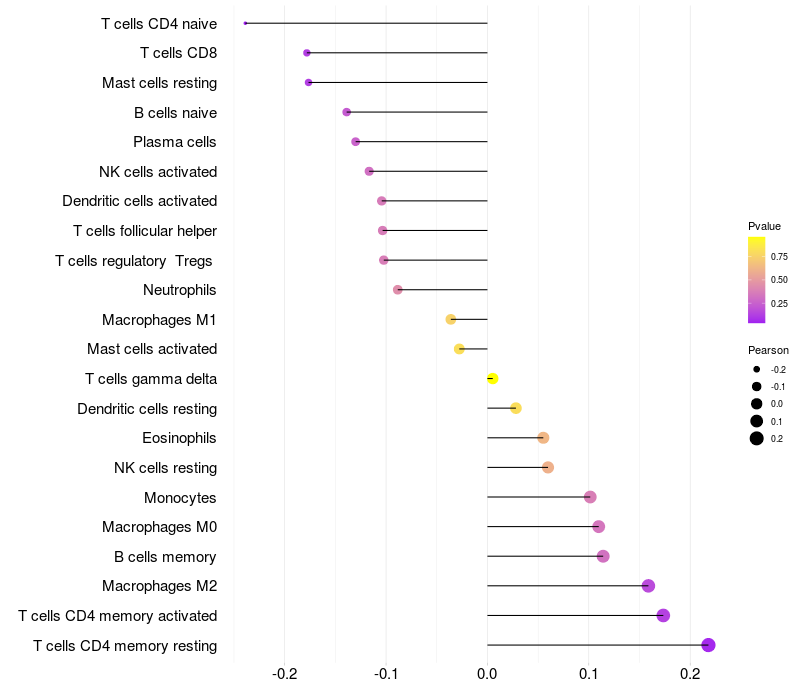Click the Neutrophils data point
The height and width of the screenshot is (700, 800).
(397, 290)
